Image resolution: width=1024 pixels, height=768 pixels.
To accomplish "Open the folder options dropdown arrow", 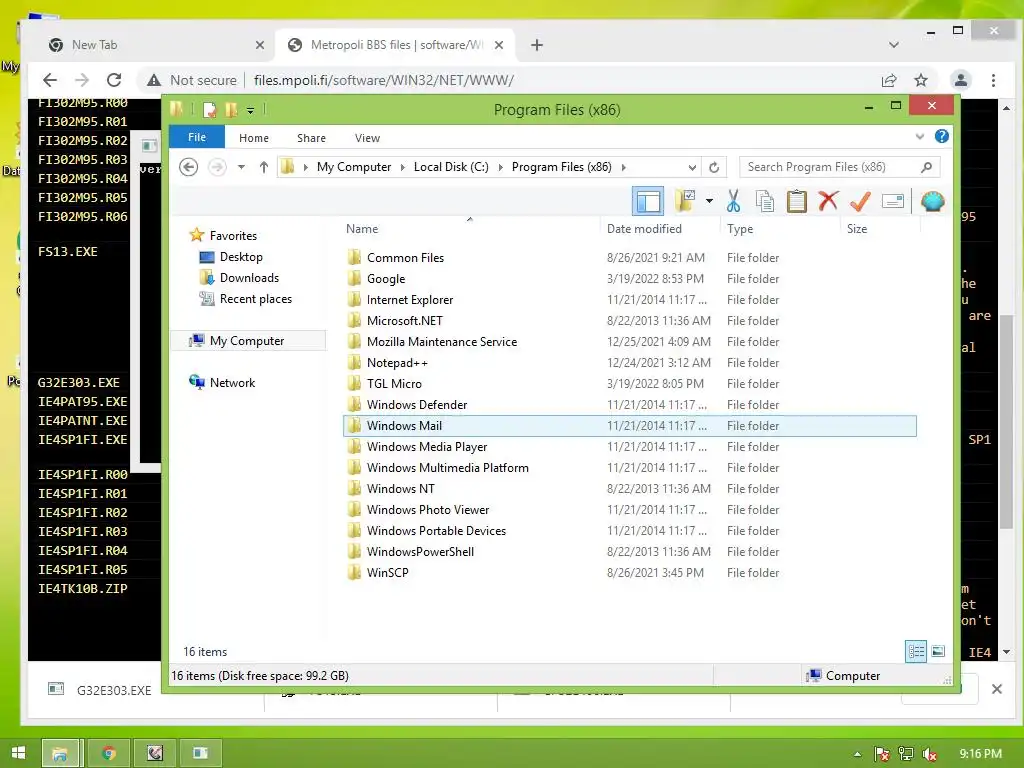I will coord(709,201).
